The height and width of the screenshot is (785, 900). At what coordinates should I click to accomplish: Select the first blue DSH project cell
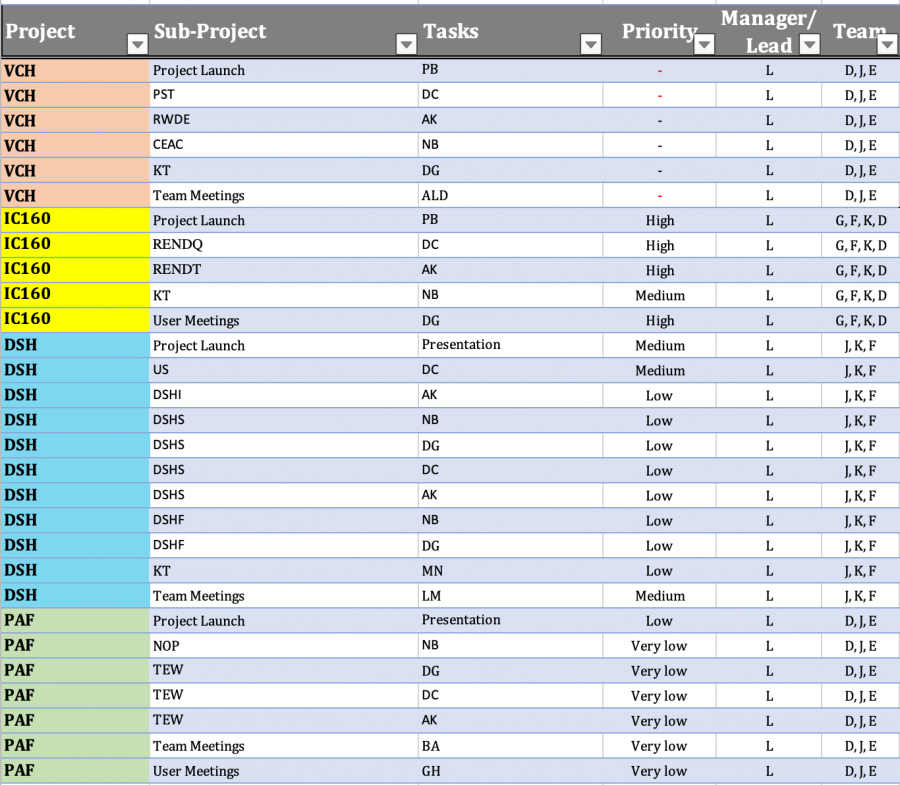coord(75,345)
